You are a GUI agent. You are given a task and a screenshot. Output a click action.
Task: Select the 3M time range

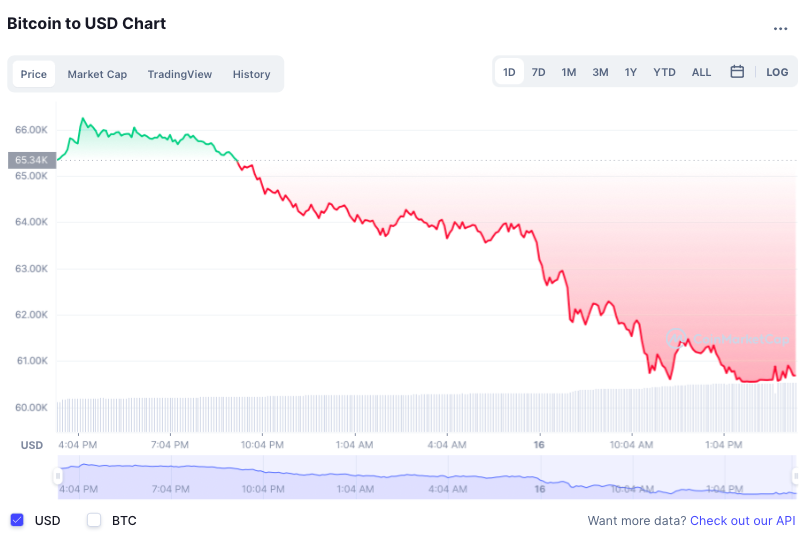coord(600,72)
